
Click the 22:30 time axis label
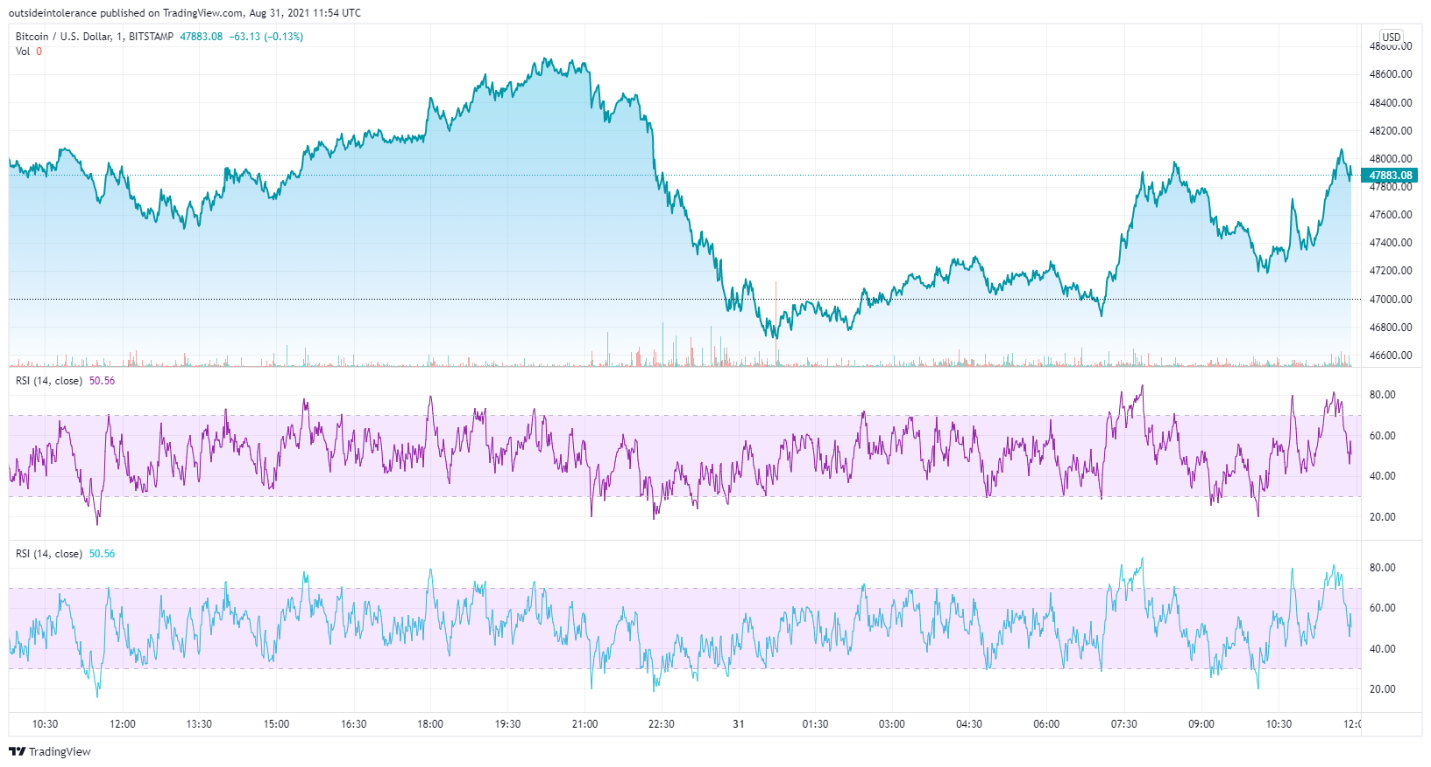(661, 724)
